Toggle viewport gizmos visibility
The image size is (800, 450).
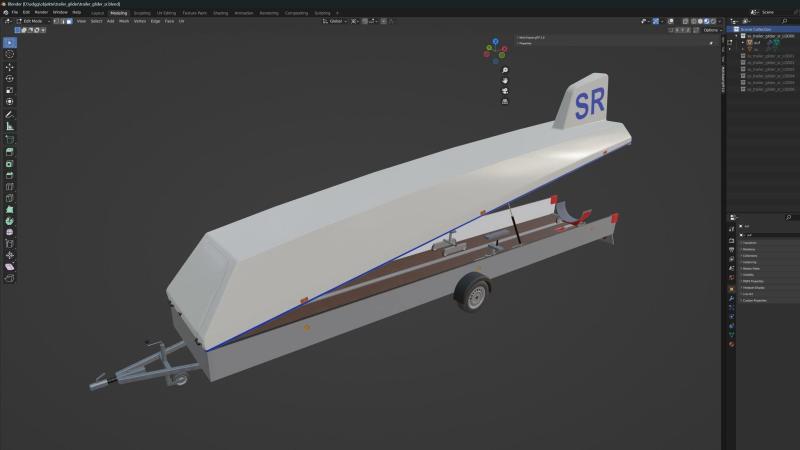pos(656,21)
